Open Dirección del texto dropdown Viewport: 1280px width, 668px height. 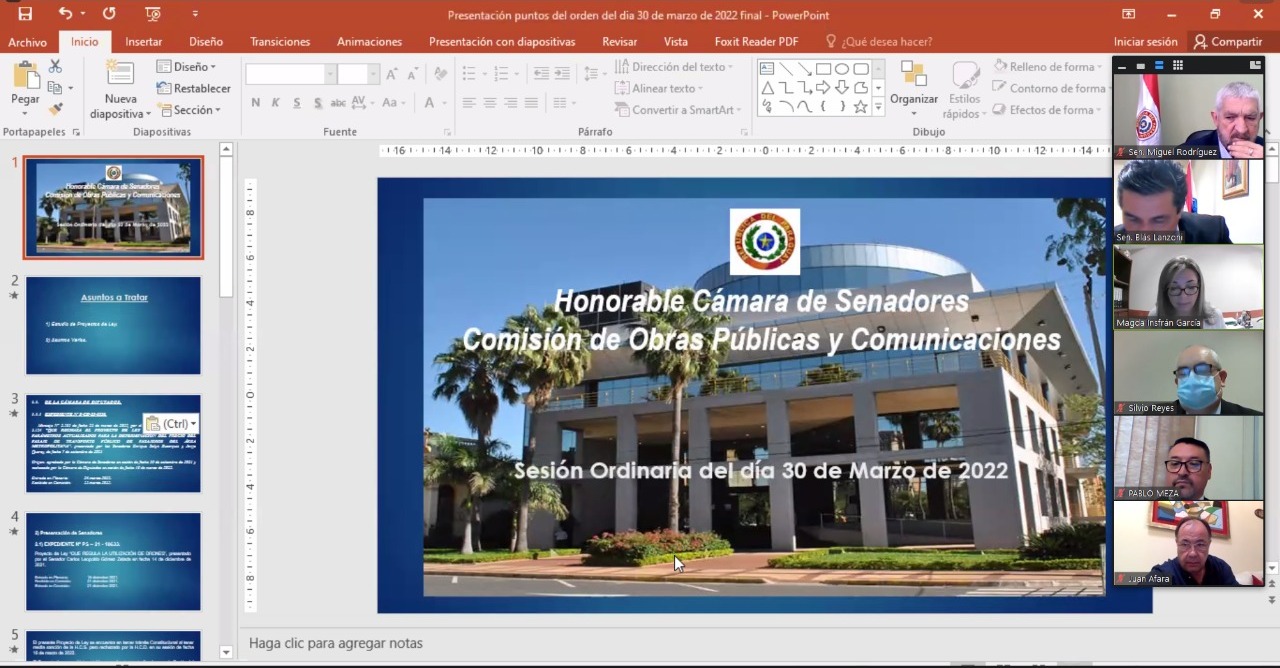pos(673,66)
